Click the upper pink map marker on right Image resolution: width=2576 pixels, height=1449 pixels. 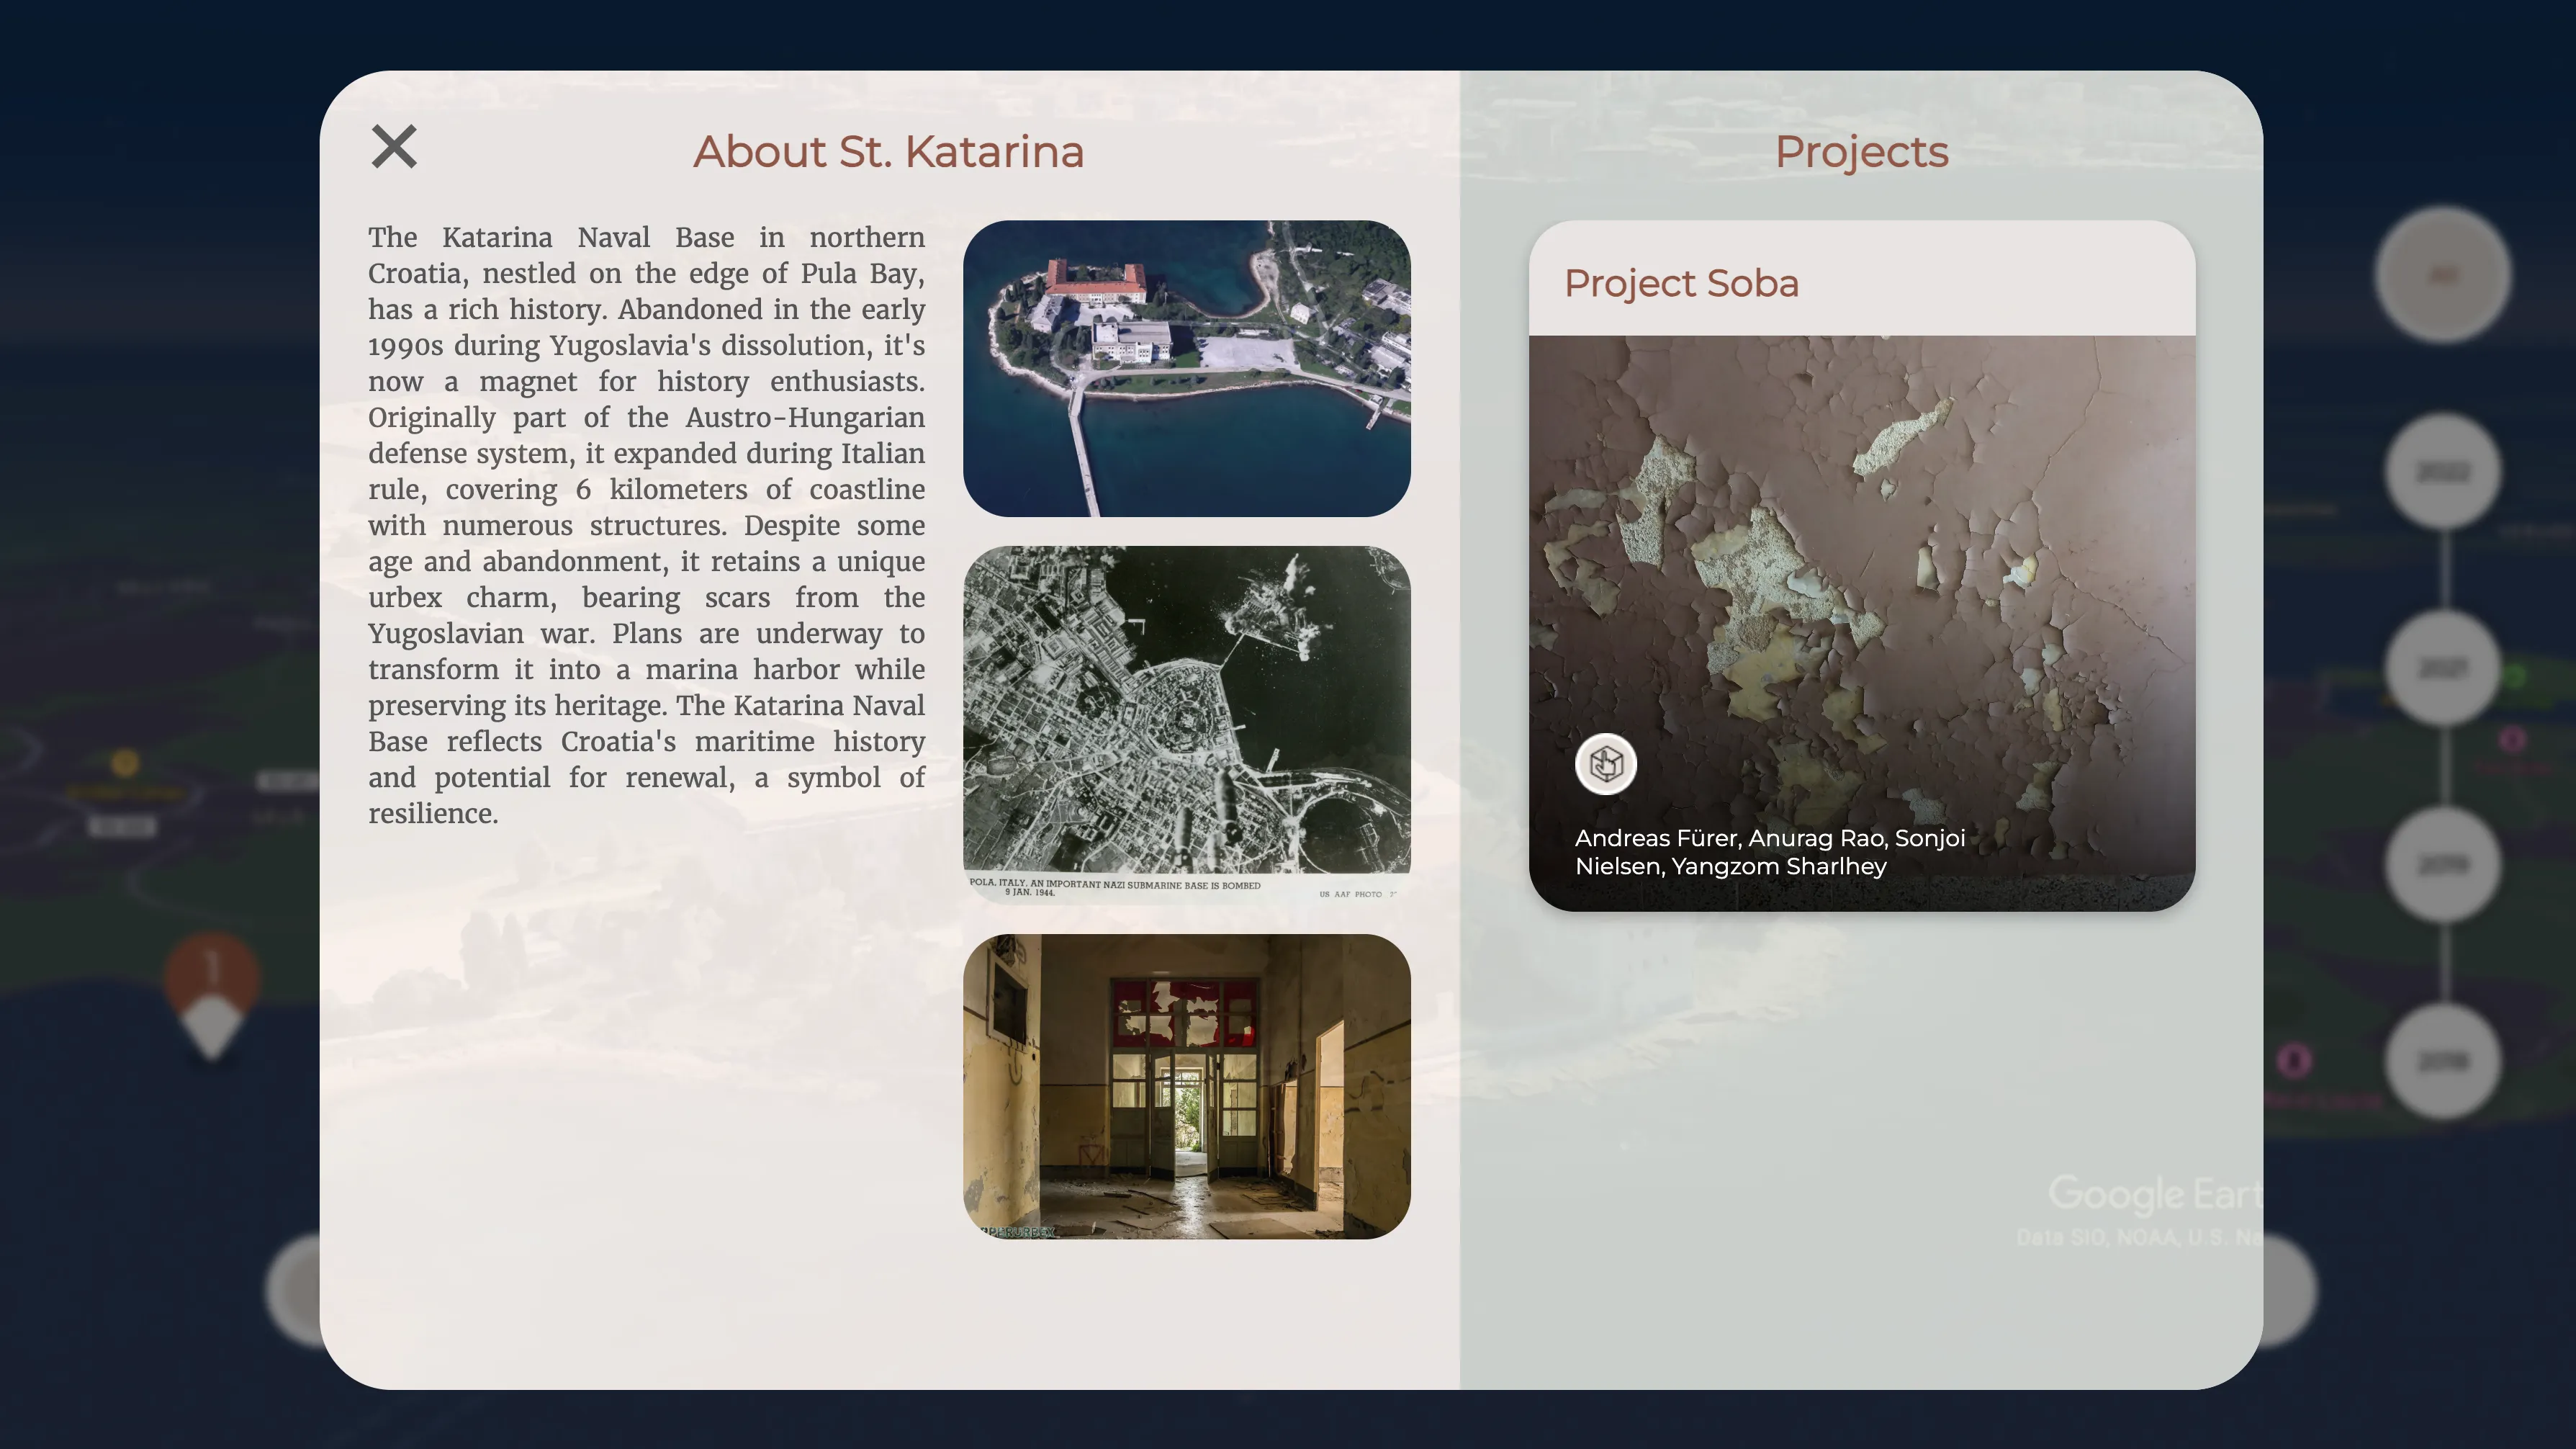coord(2512,740)
